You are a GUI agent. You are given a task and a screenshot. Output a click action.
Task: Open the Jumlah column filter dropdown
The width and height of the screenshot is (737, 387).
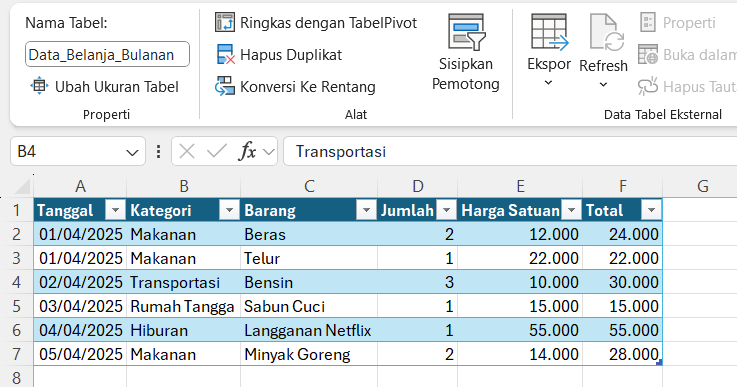click(447, 210)
